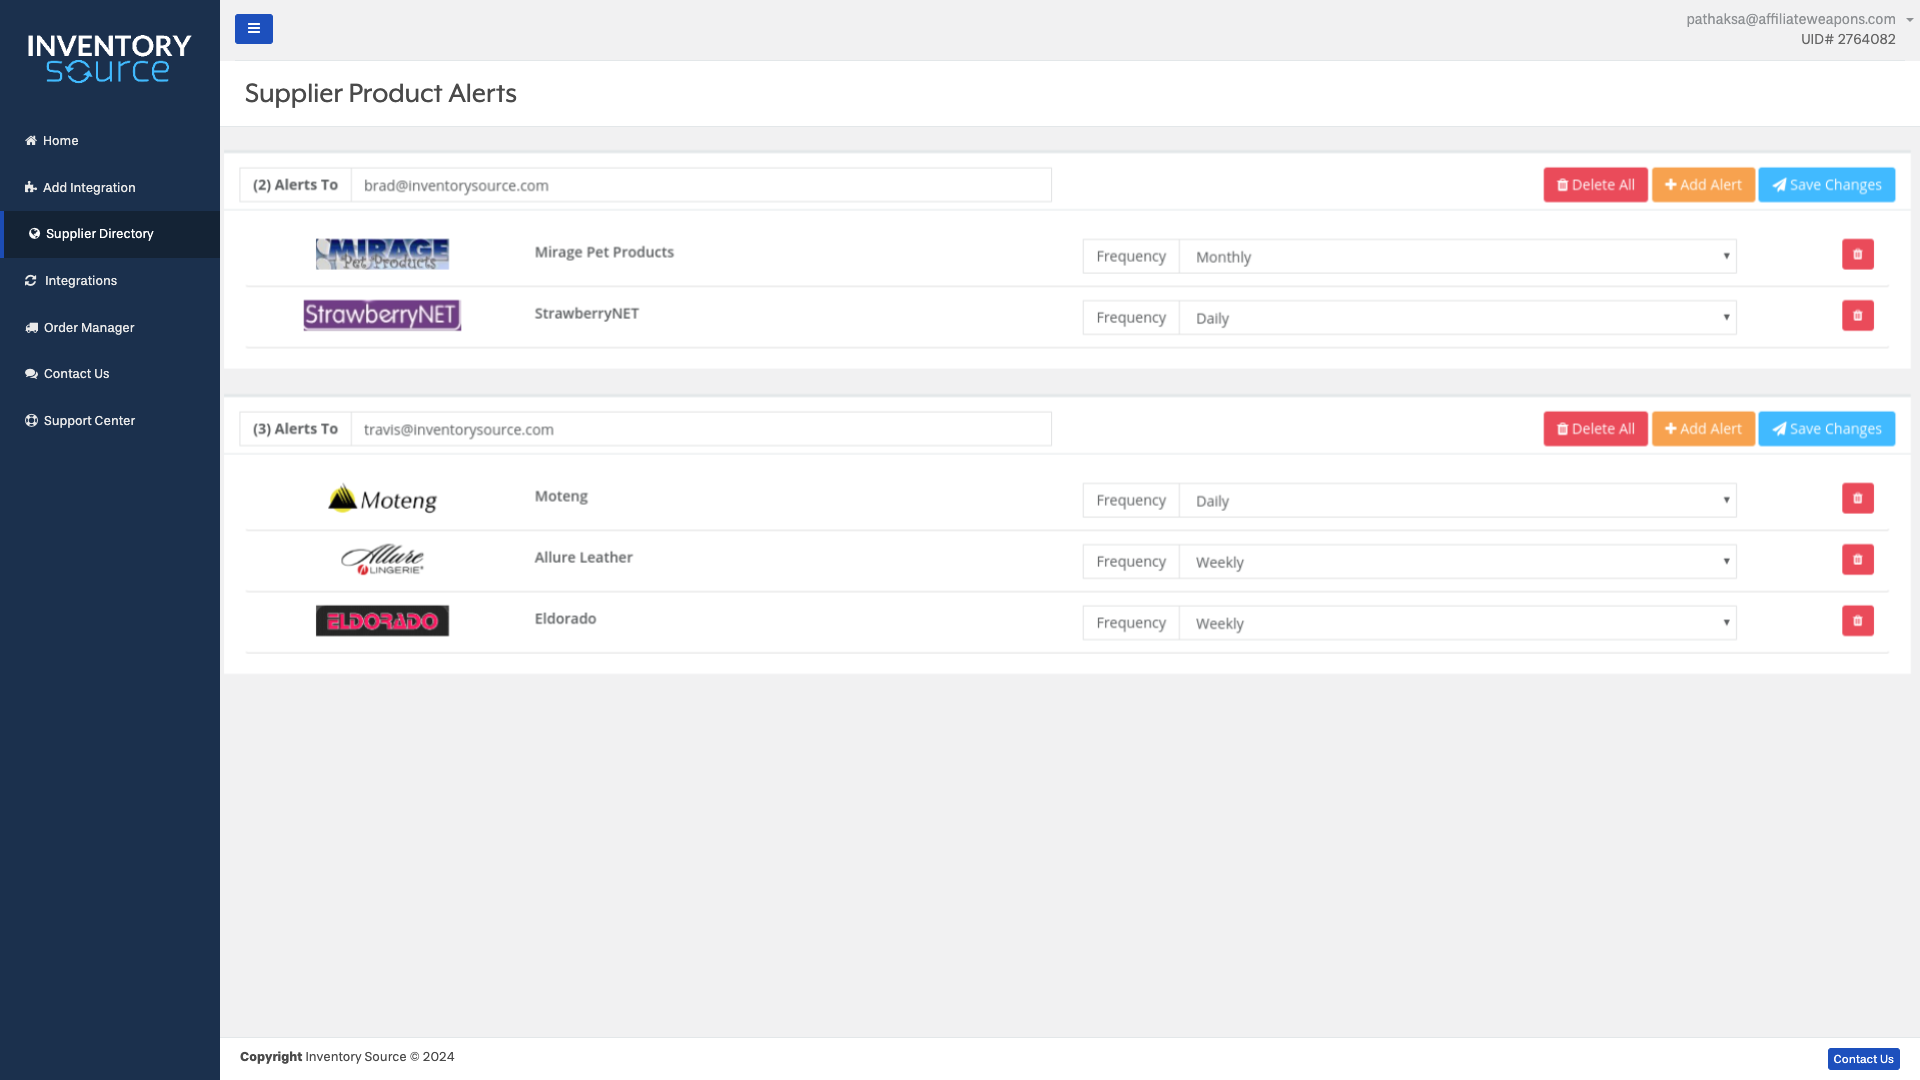This screenshot has height=1080, width=1920.
Task: Delete the Eldorado alert
Action: tap(1858, 620)
